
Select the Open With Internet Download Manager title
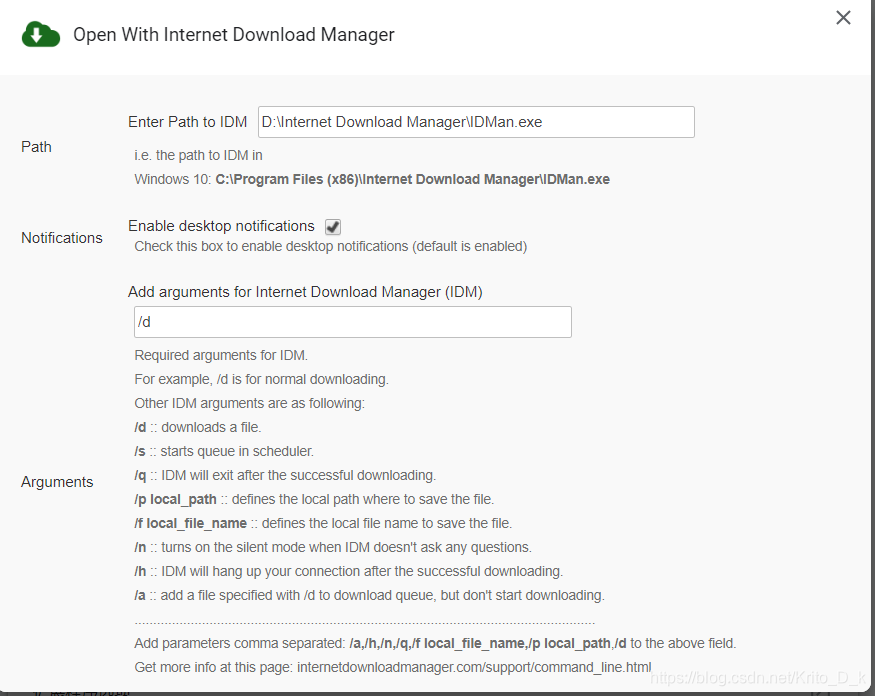(234, 35)
